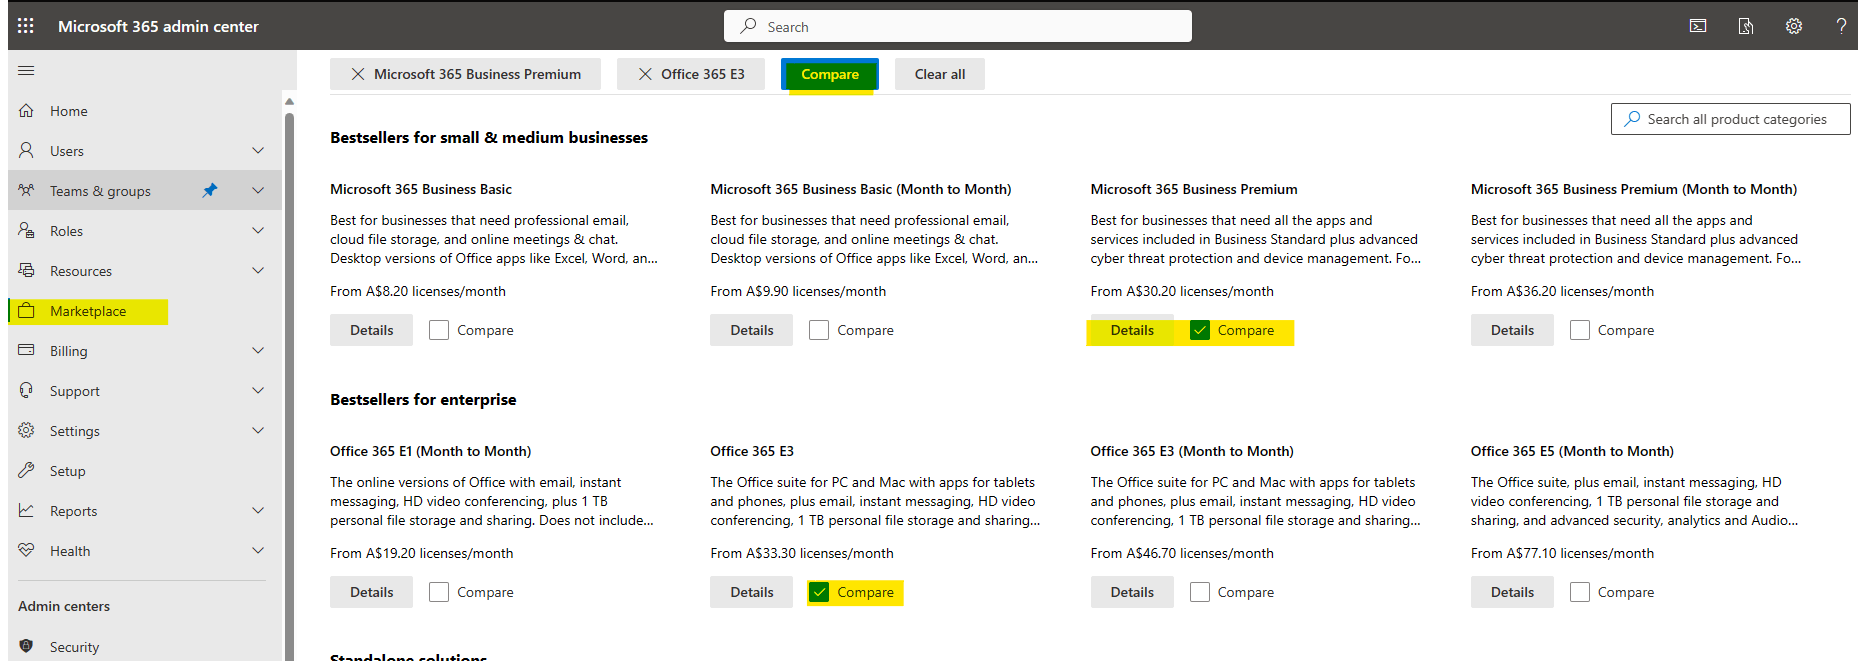This screenshot has width=1858, height=661.
Task: Collapse navigation with hamburger icon
Action: (x=26, y=70)
